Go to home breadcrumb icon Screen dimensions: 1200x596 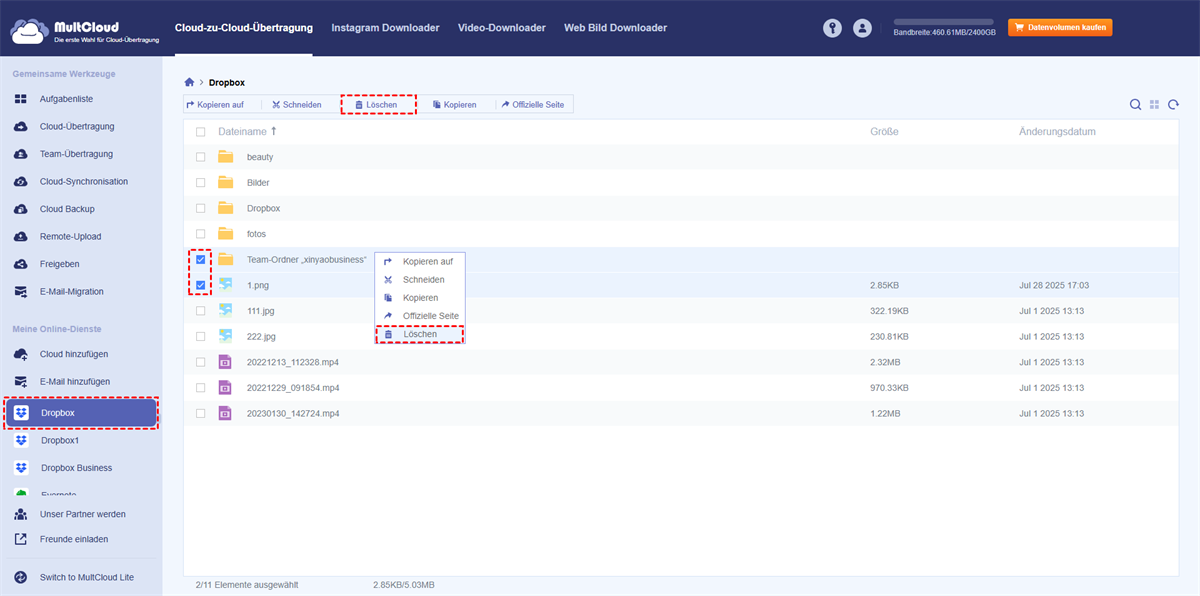190,82
